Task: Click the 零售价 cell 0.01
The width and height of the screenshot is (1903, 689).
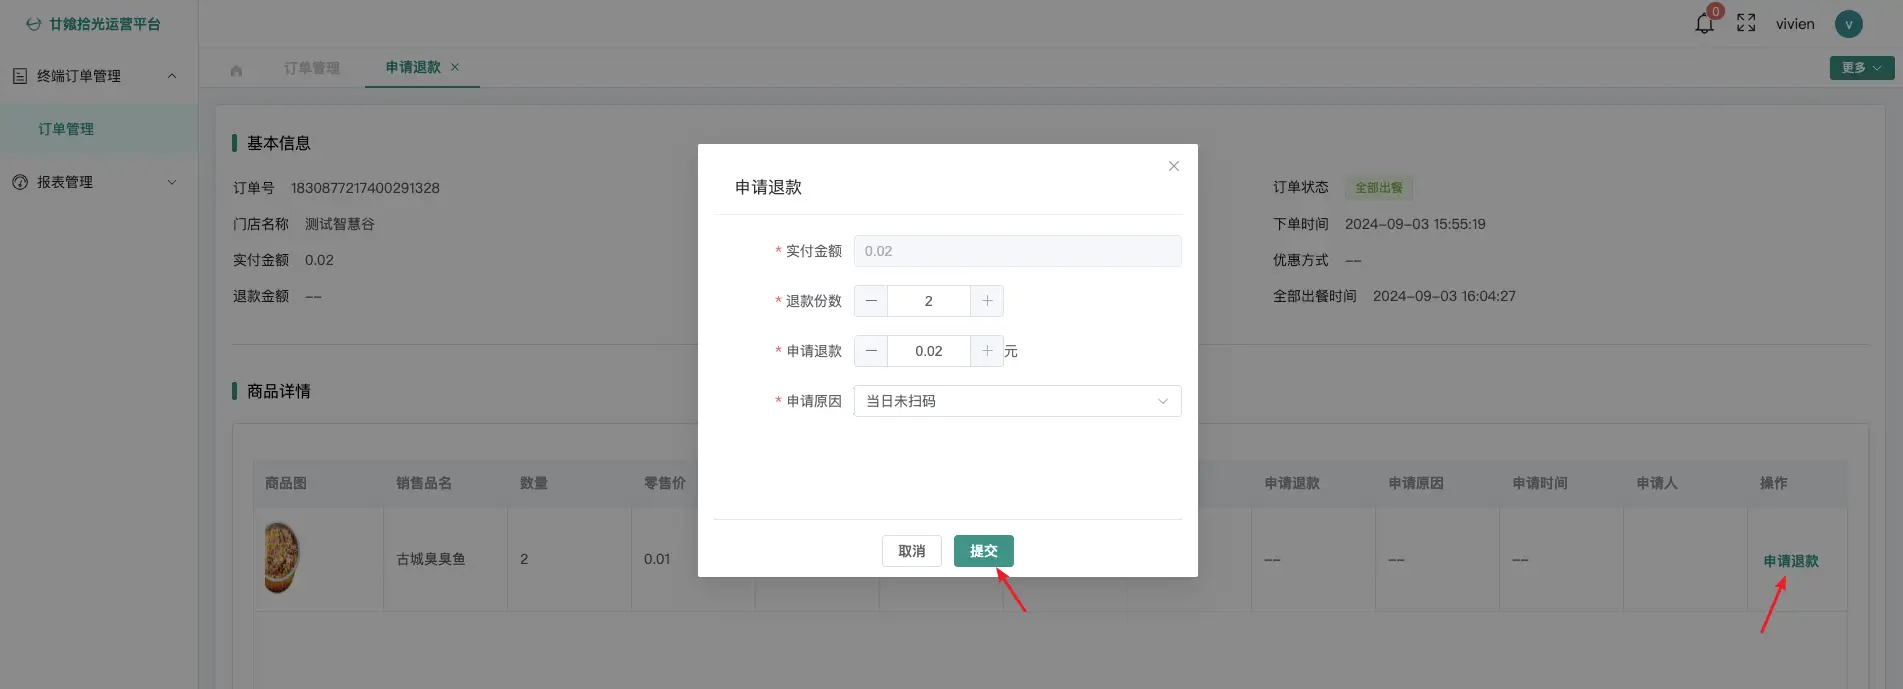Action: coord(657,559)
